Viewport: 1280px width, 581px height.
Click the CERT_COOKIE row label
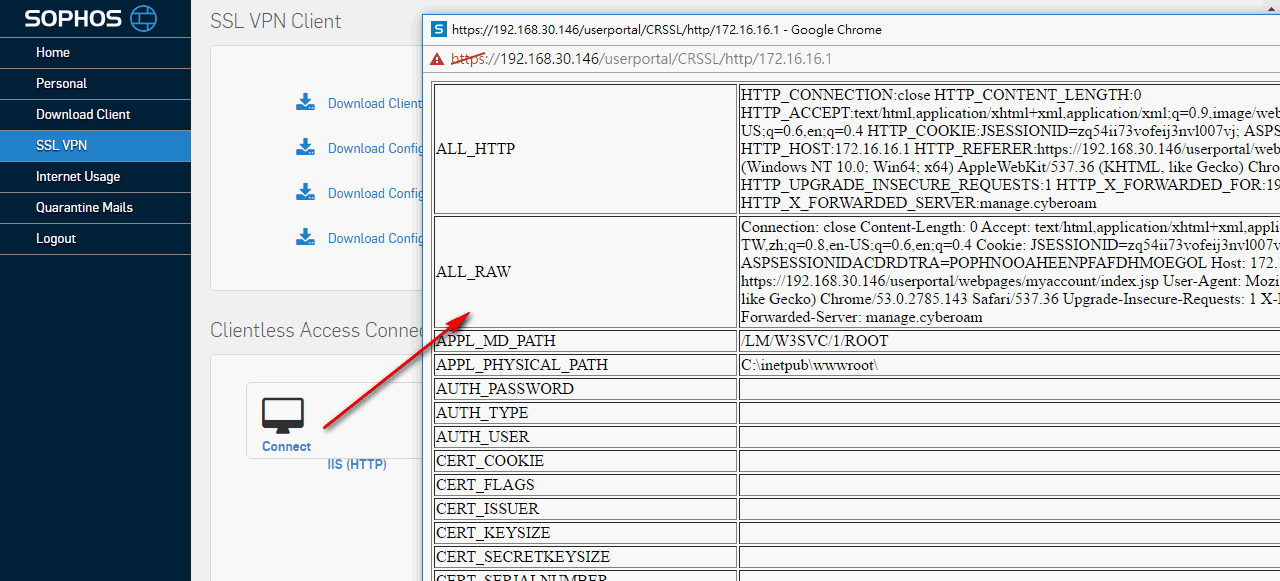[586, 461]
